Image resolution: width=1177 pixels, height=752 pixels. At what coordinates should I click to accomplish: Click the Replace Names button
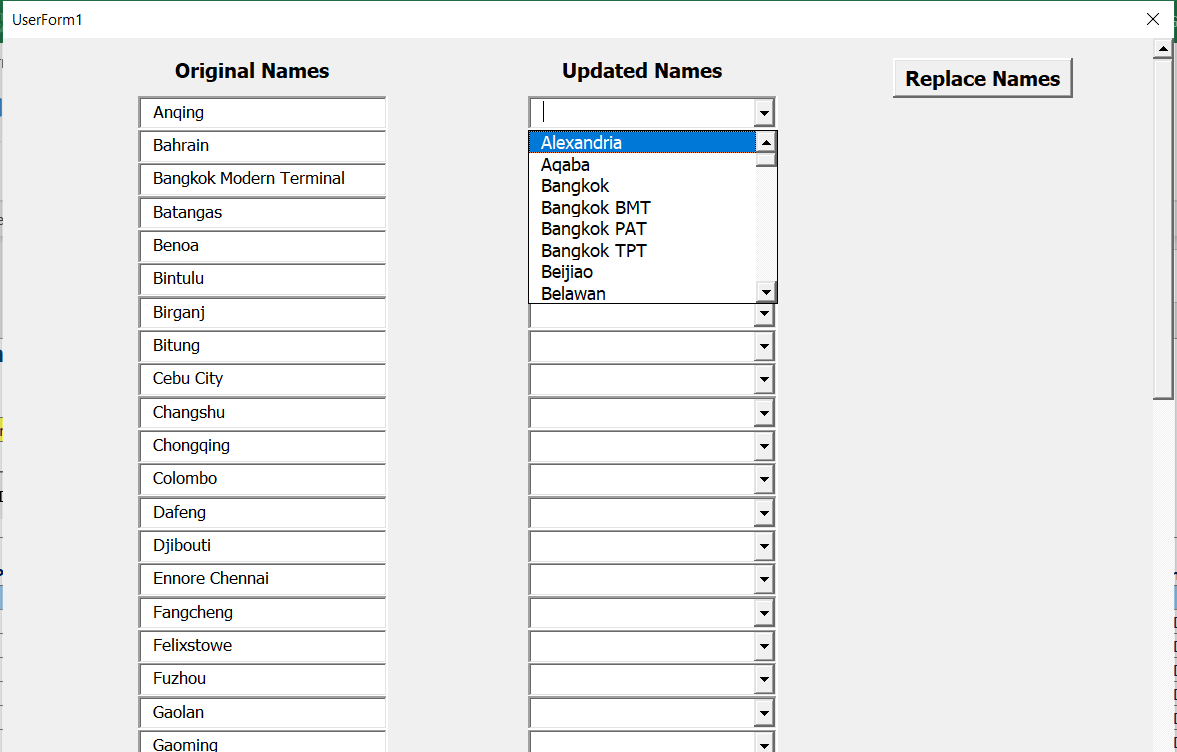coord(982,78)
